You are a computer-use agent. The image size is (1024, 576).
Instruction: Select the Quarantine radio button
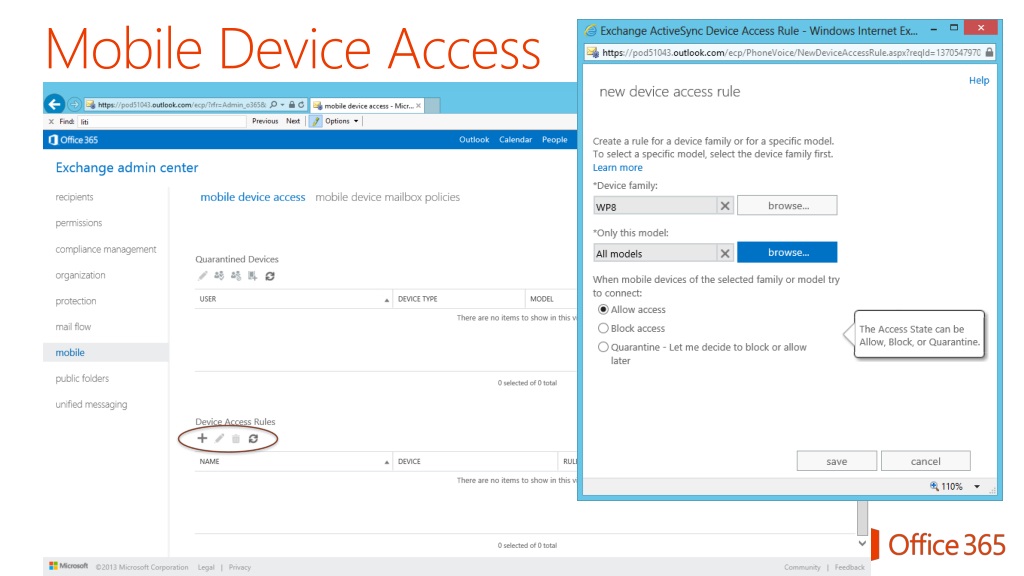[x=603, y=347]
